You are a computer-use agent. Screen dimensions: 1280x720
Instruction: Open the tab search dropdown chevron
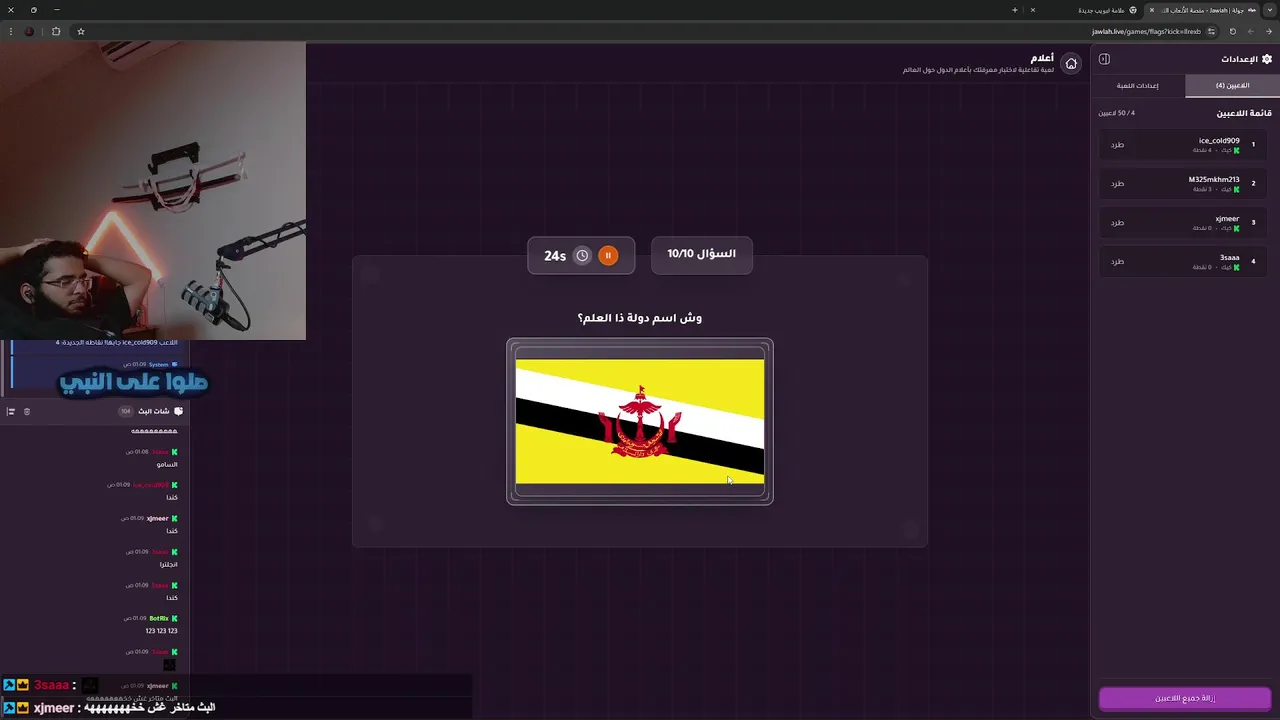1269,10
